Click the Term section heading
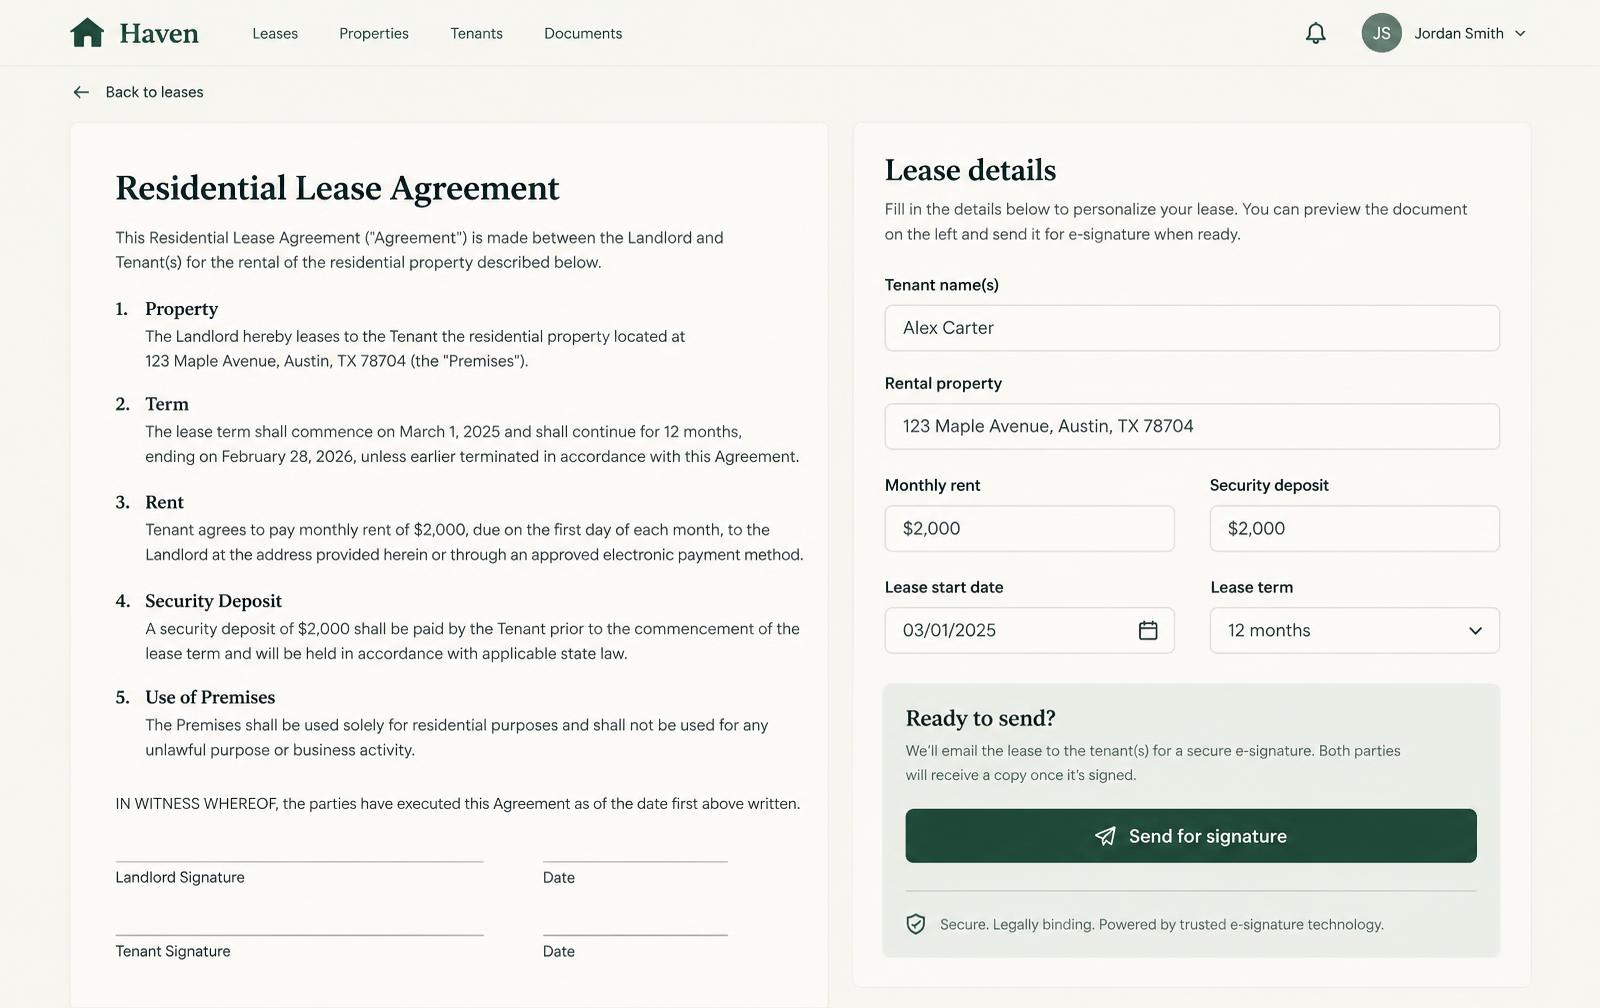Screen dimensions: 1600x1008 (x=166, y=404)
